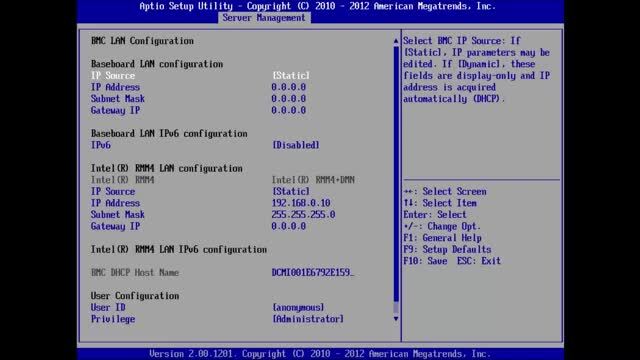Click Baseboard LAN configuration heading
The width and height of the screenshot is (640, 360).
click(x=157, y=64)
